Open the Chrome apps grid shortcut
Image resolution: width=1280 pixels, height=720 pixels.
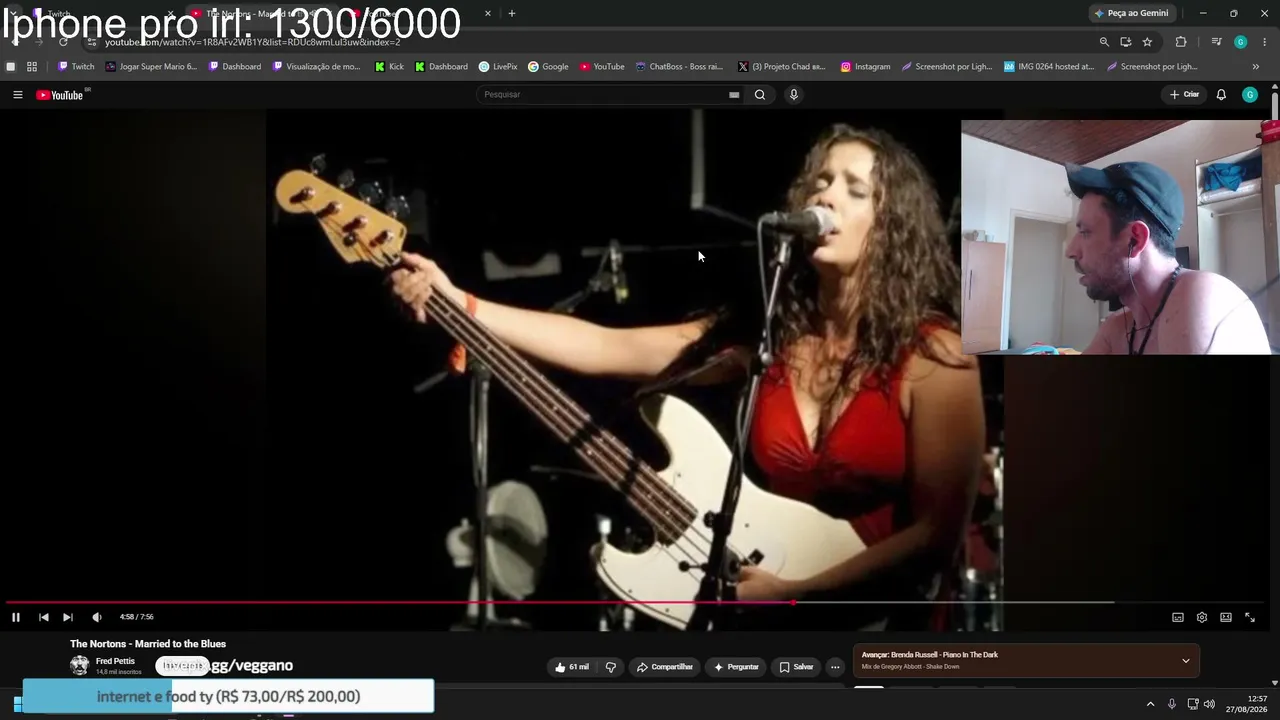tap(32, 67)
